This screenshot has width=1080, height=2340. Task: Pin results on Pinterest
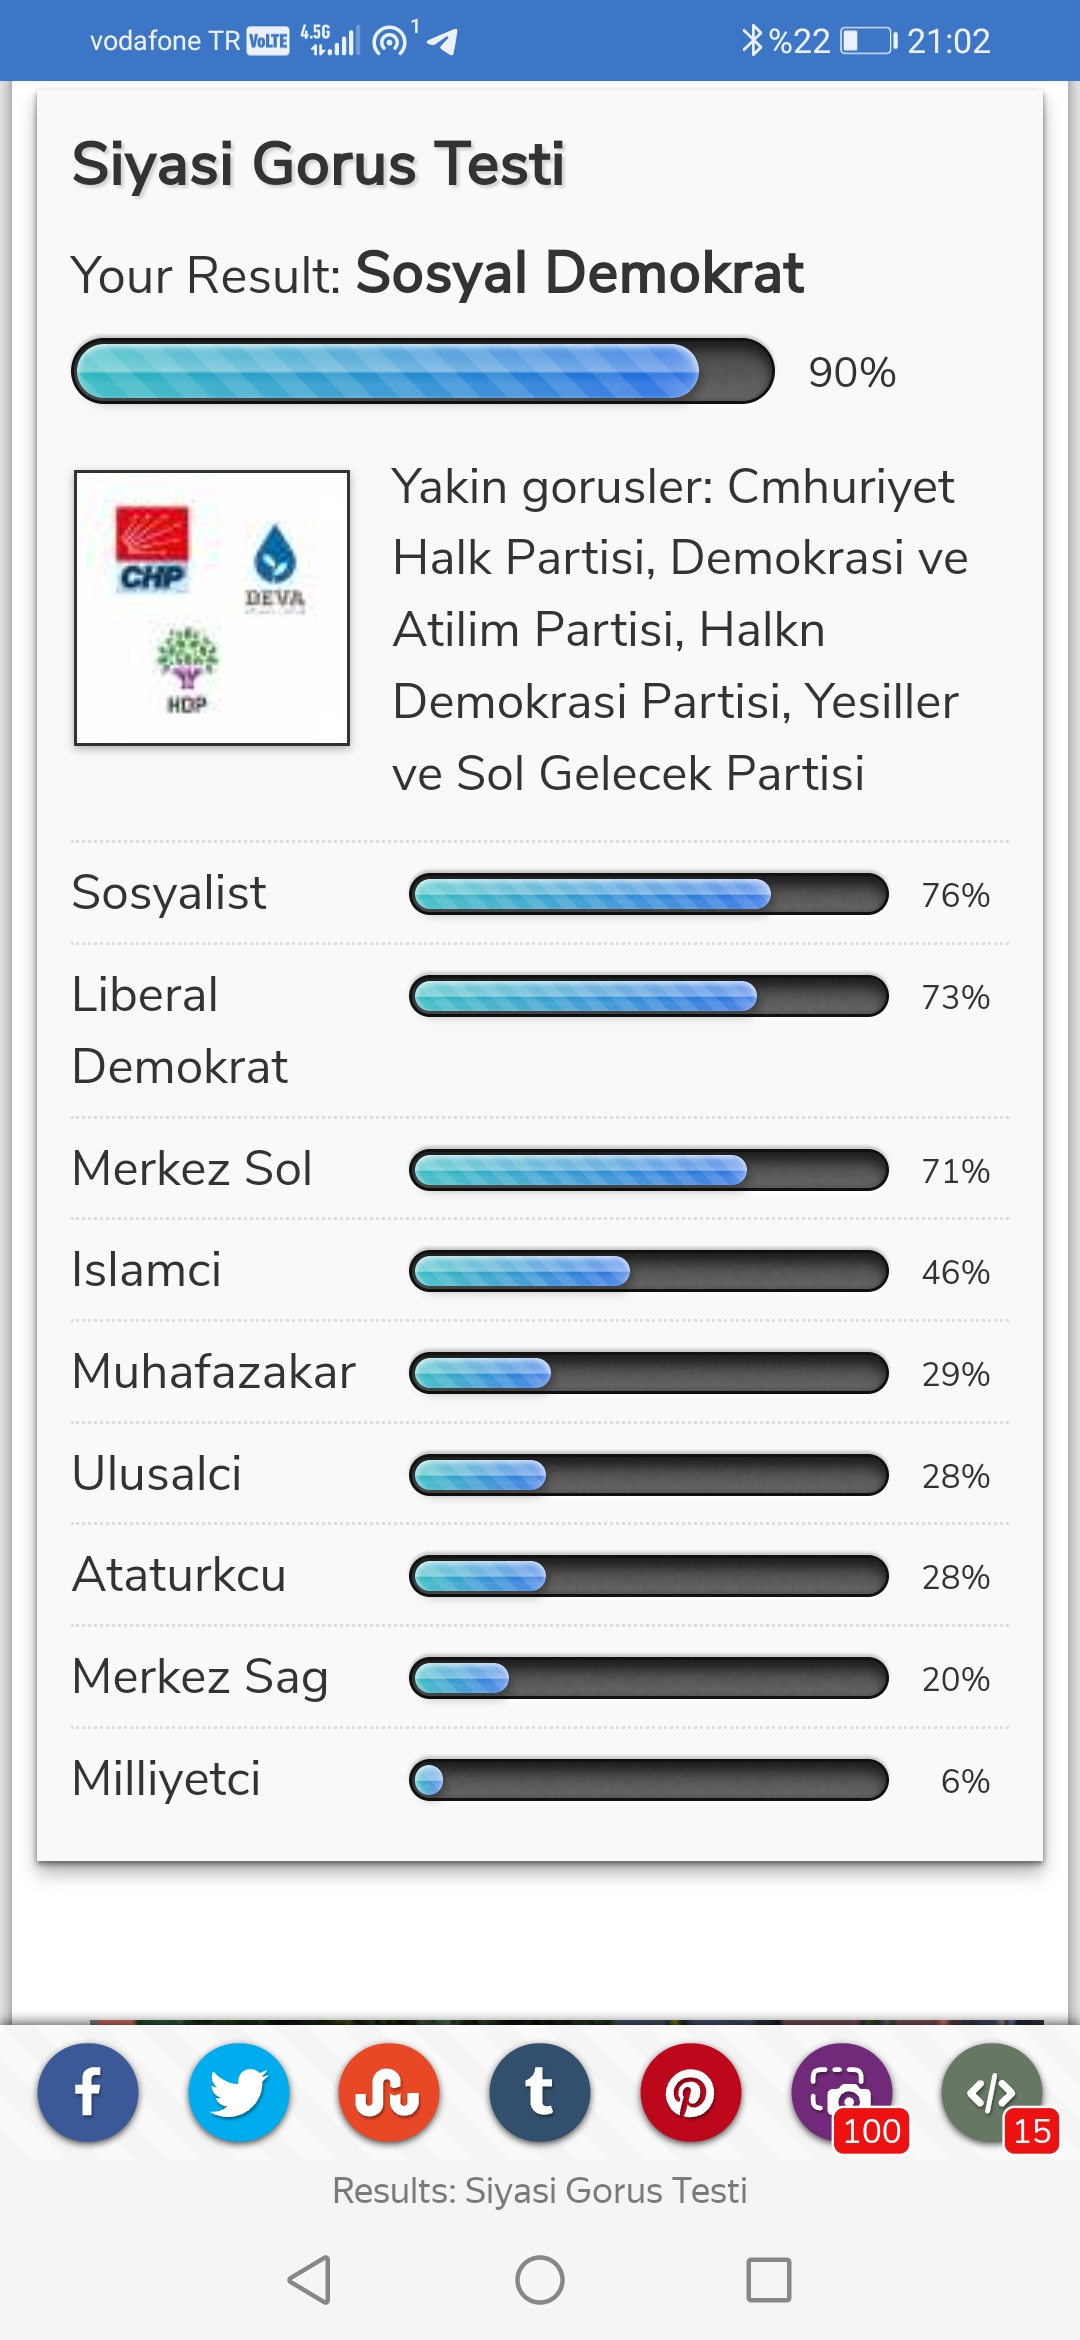click(x=691, y=2092)
